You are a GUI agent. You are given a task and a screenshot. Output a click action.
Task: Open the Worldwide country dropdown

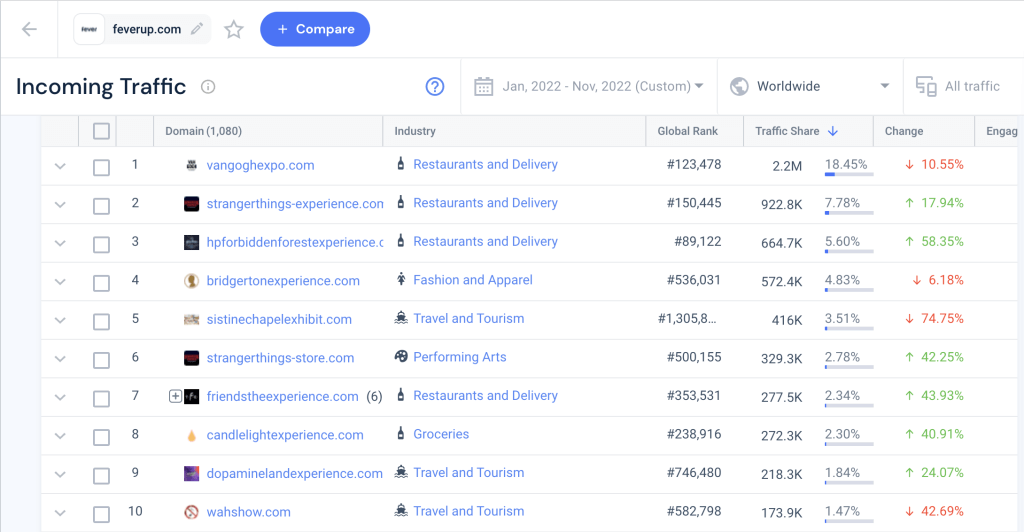point(810,87)
